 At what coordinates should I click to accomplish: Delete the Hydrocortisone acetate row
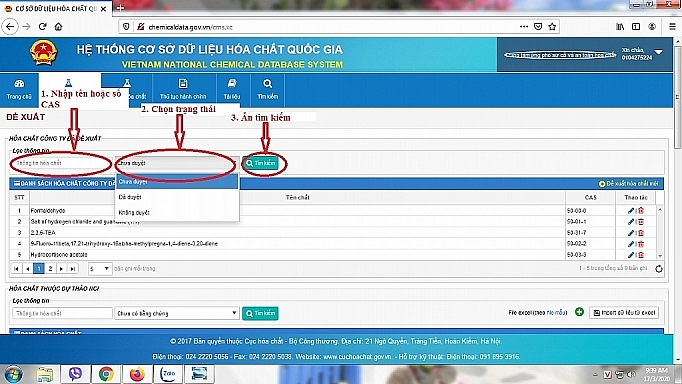point(641,255)
